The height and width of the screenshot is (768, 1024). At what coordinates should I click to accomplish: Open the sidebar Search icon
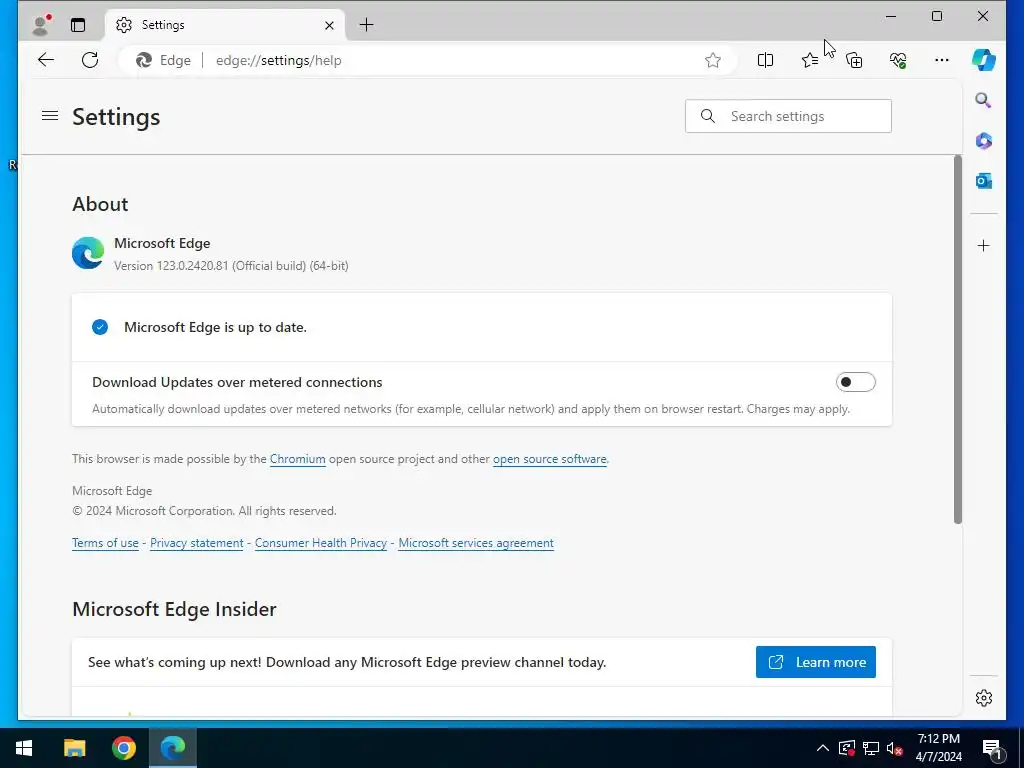[984, 101]
